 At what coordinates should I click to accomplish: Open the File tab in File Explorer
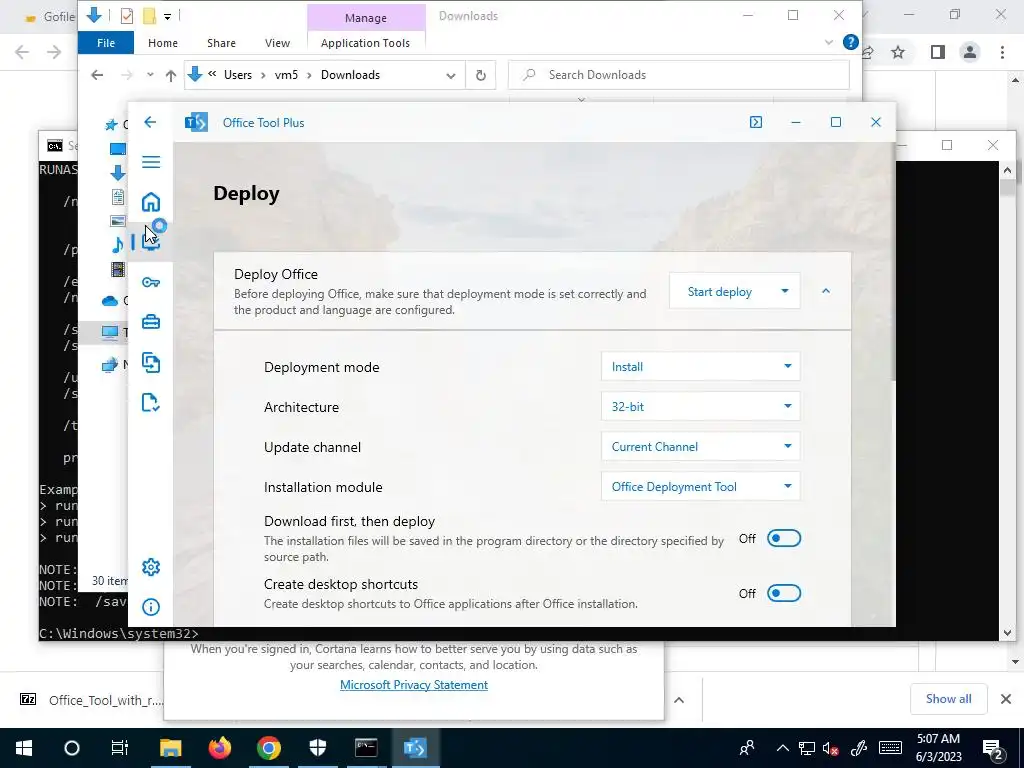[x=106, y=43]
